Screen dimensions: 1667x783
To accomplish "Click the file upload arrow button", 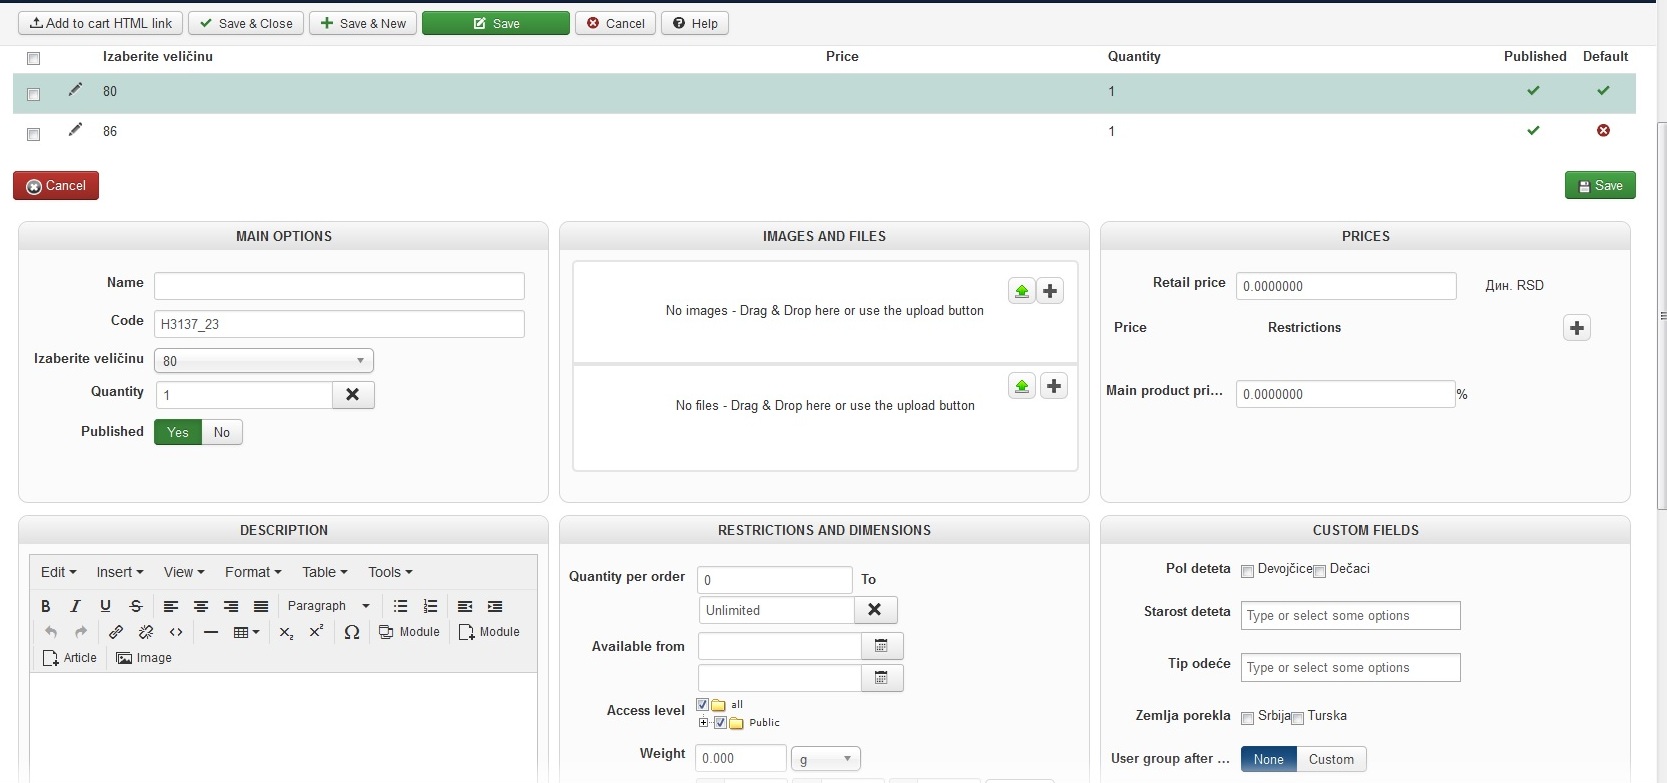I will click(1022, 386).
